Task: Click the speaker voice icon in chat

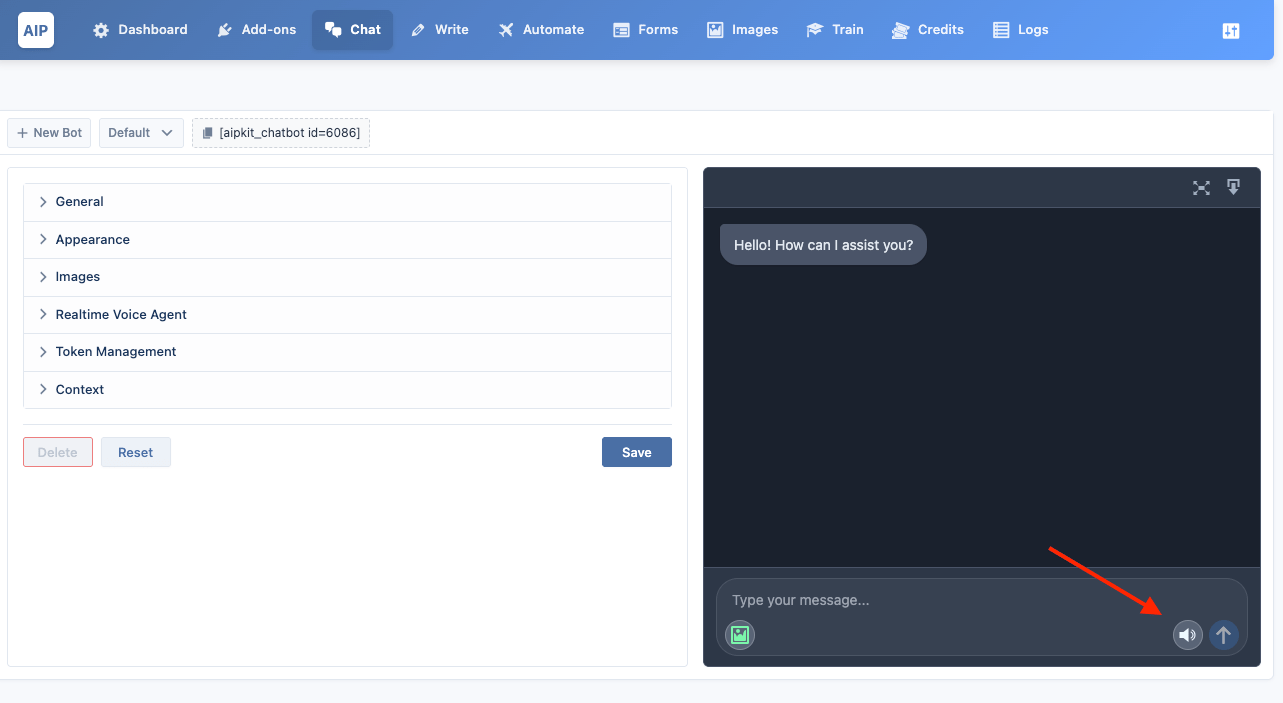Action: click(1188, 634)
